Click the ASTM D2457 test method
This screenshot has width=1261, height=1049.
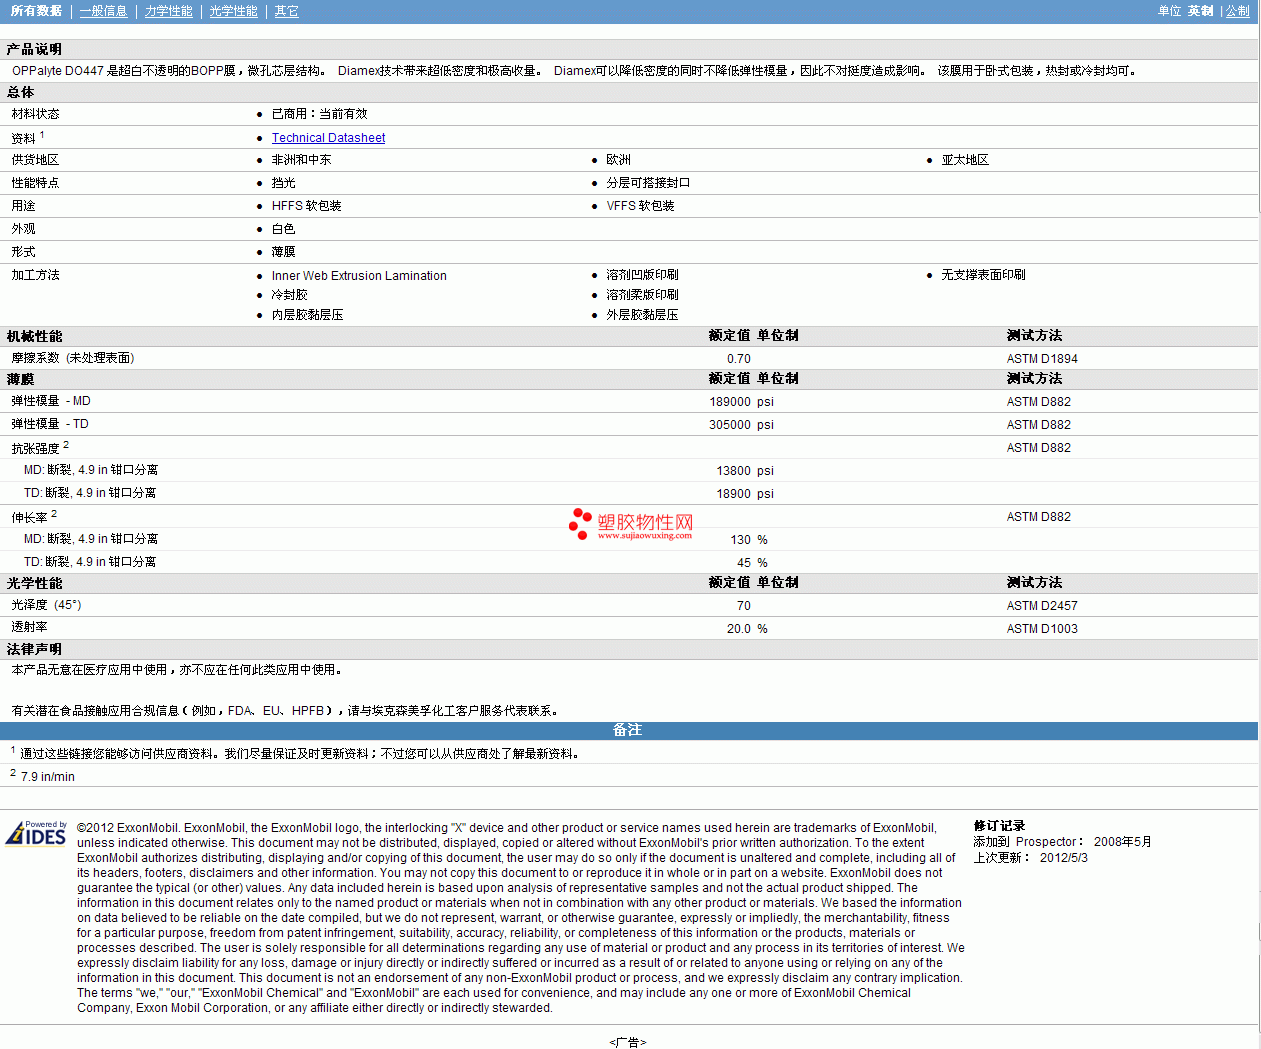click(1042, 606)
